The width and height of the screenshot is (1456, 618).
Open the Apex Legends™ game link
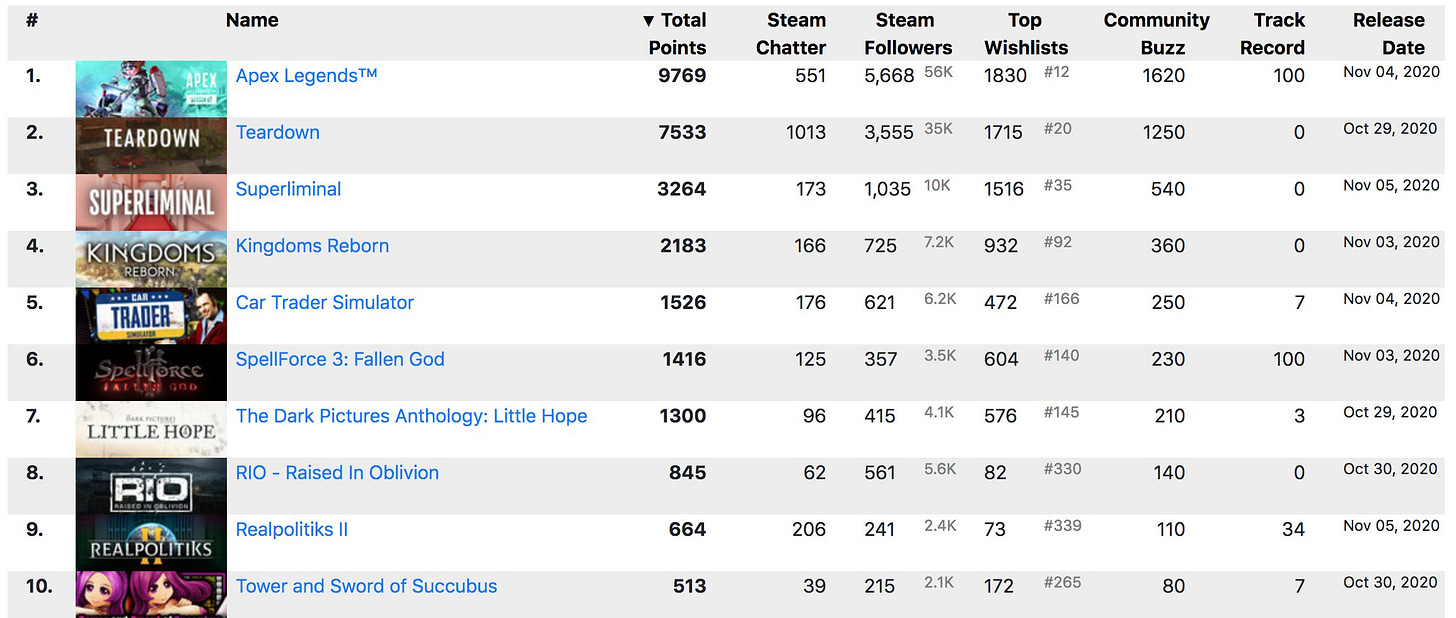(x=306, y=76)
